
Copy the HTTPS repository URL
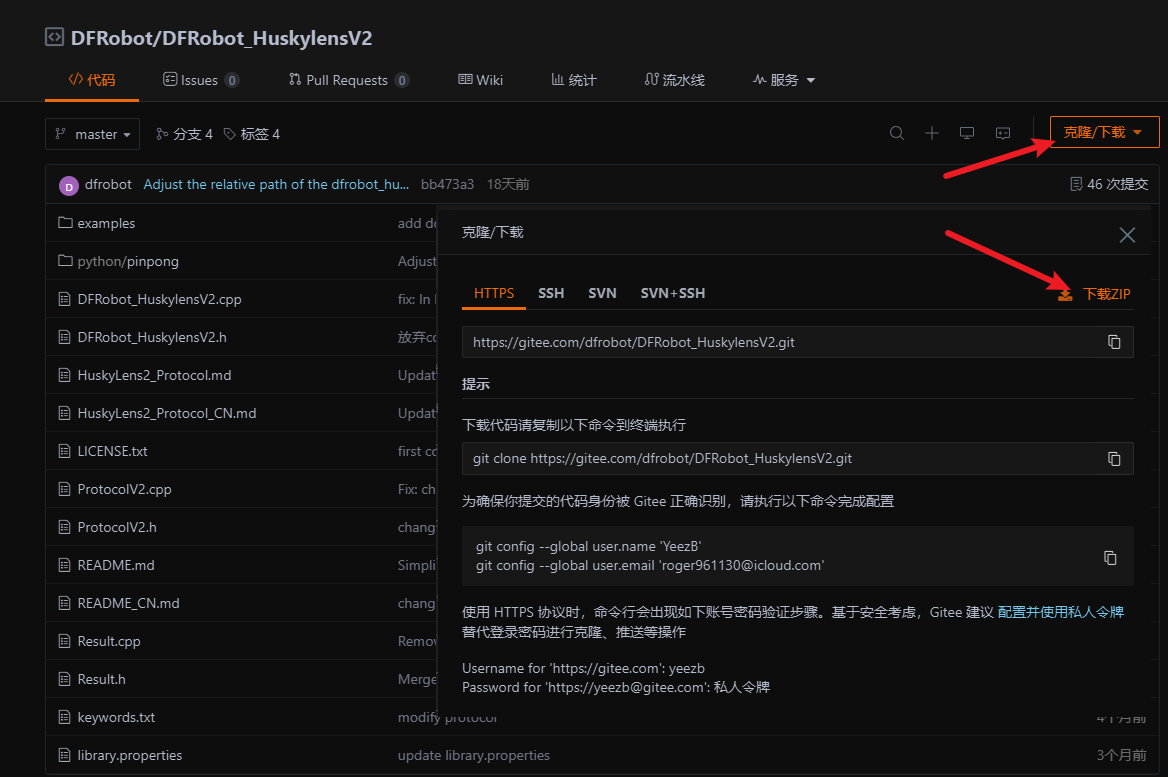click(1114, 342)
